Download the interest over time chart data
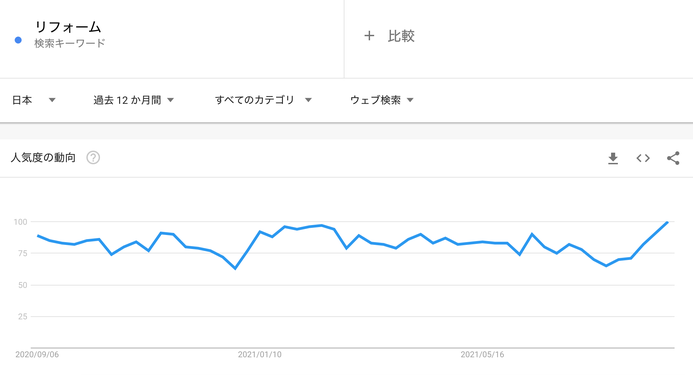Viewport: 693px width, 375px height. 613,158
